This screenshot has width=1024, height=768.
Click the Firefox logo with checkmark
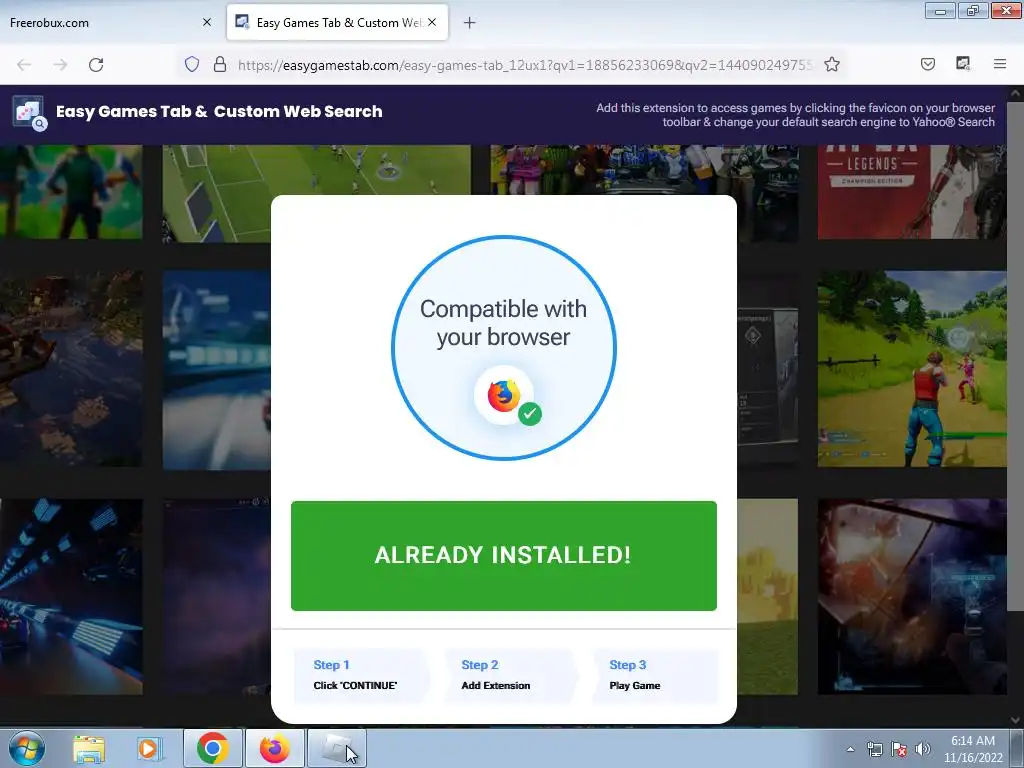[x=507, y=396]
